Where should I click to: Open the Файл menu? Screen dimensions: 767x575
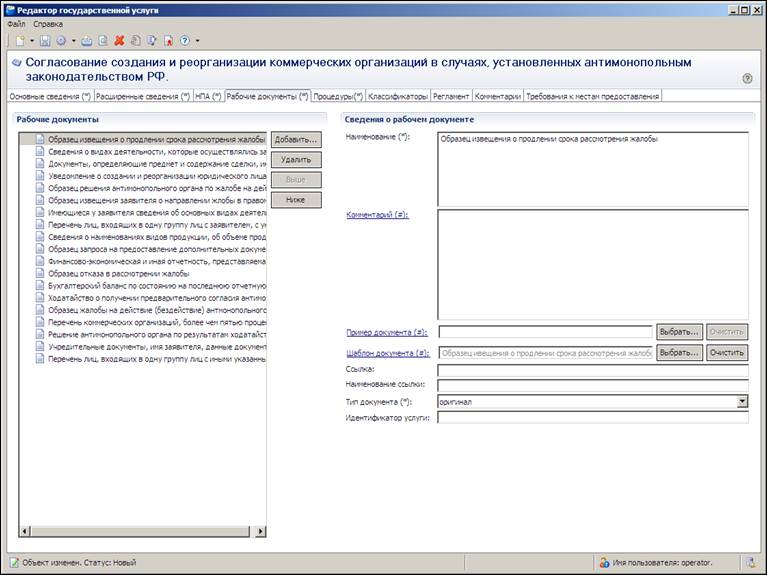click(x=16, y=24)
